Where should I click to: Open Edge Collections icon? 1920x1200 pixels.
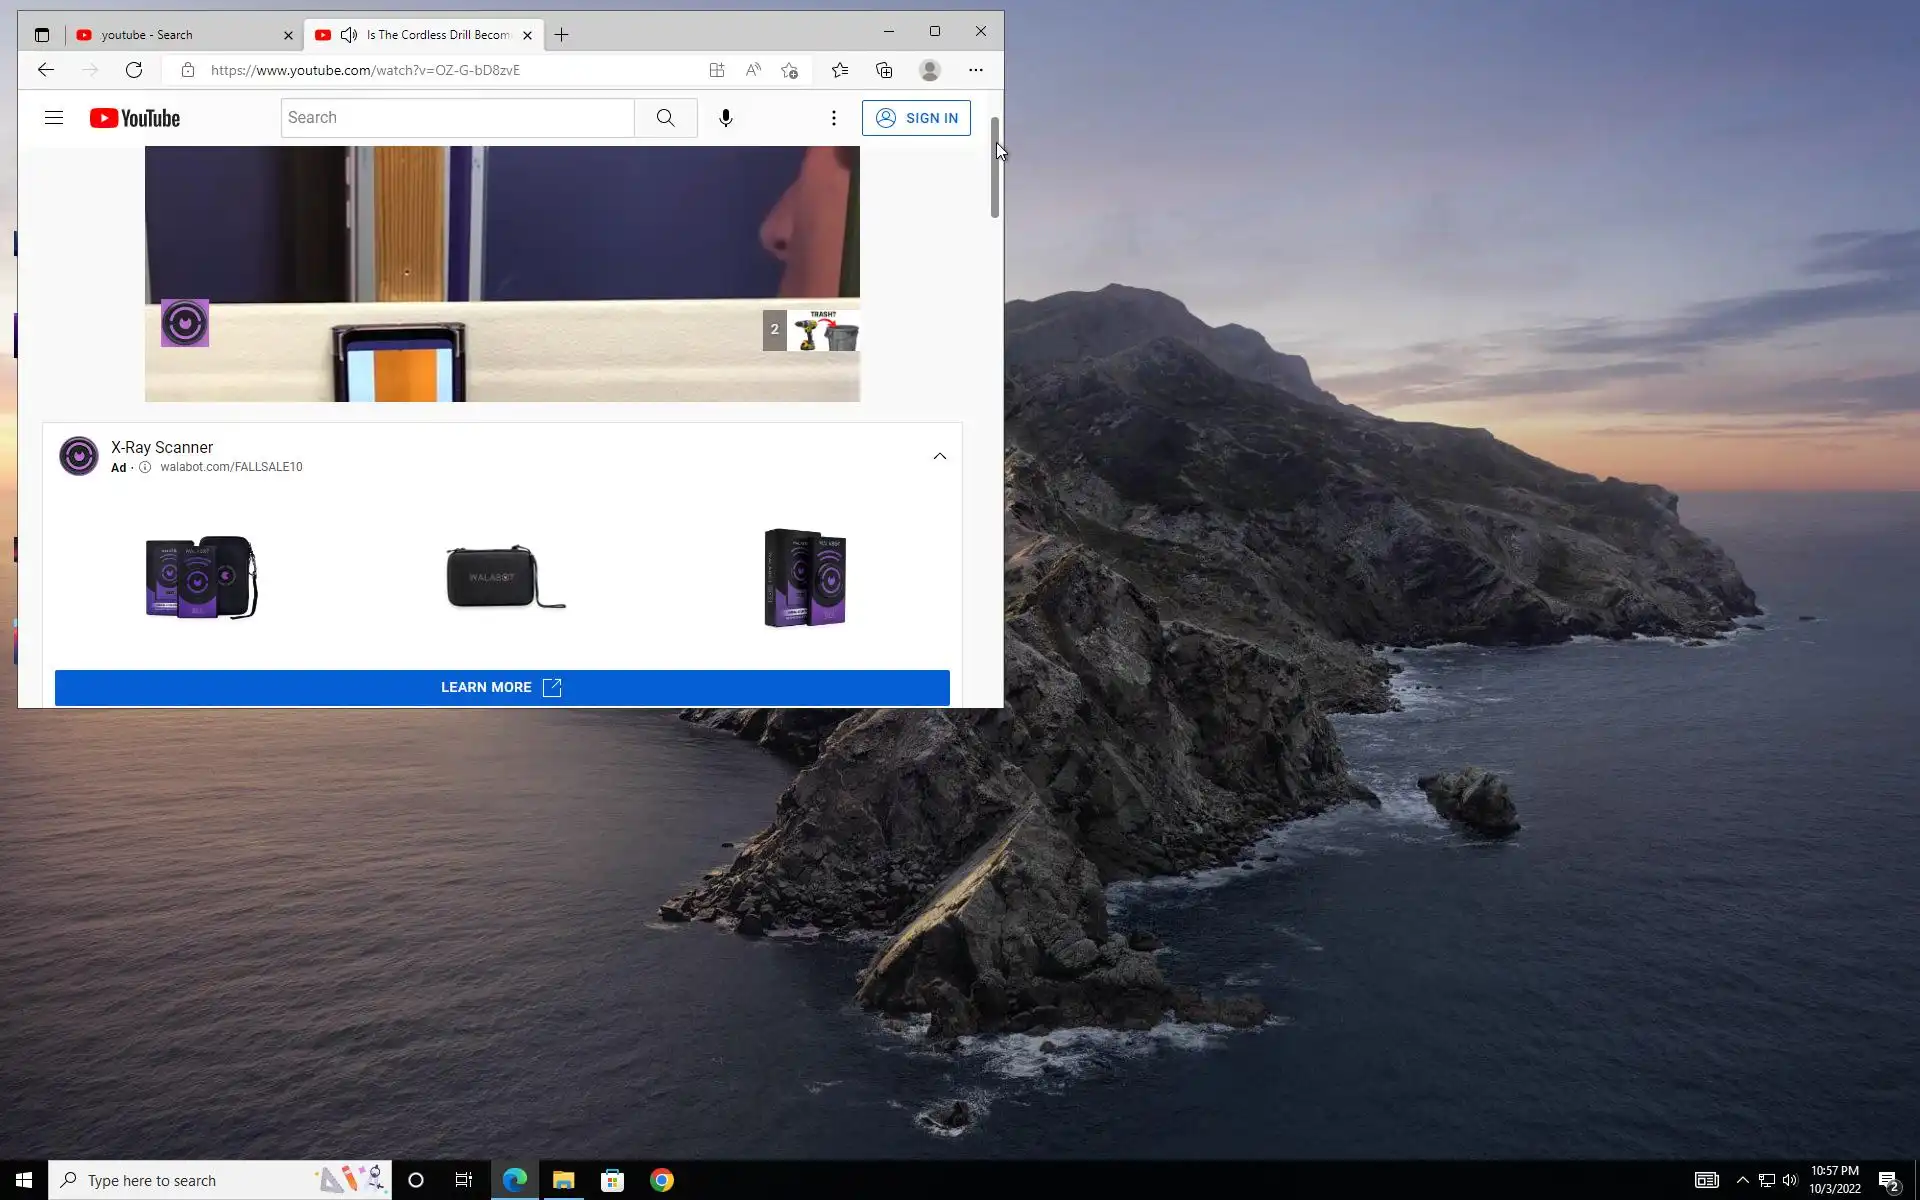click(884, 70)
